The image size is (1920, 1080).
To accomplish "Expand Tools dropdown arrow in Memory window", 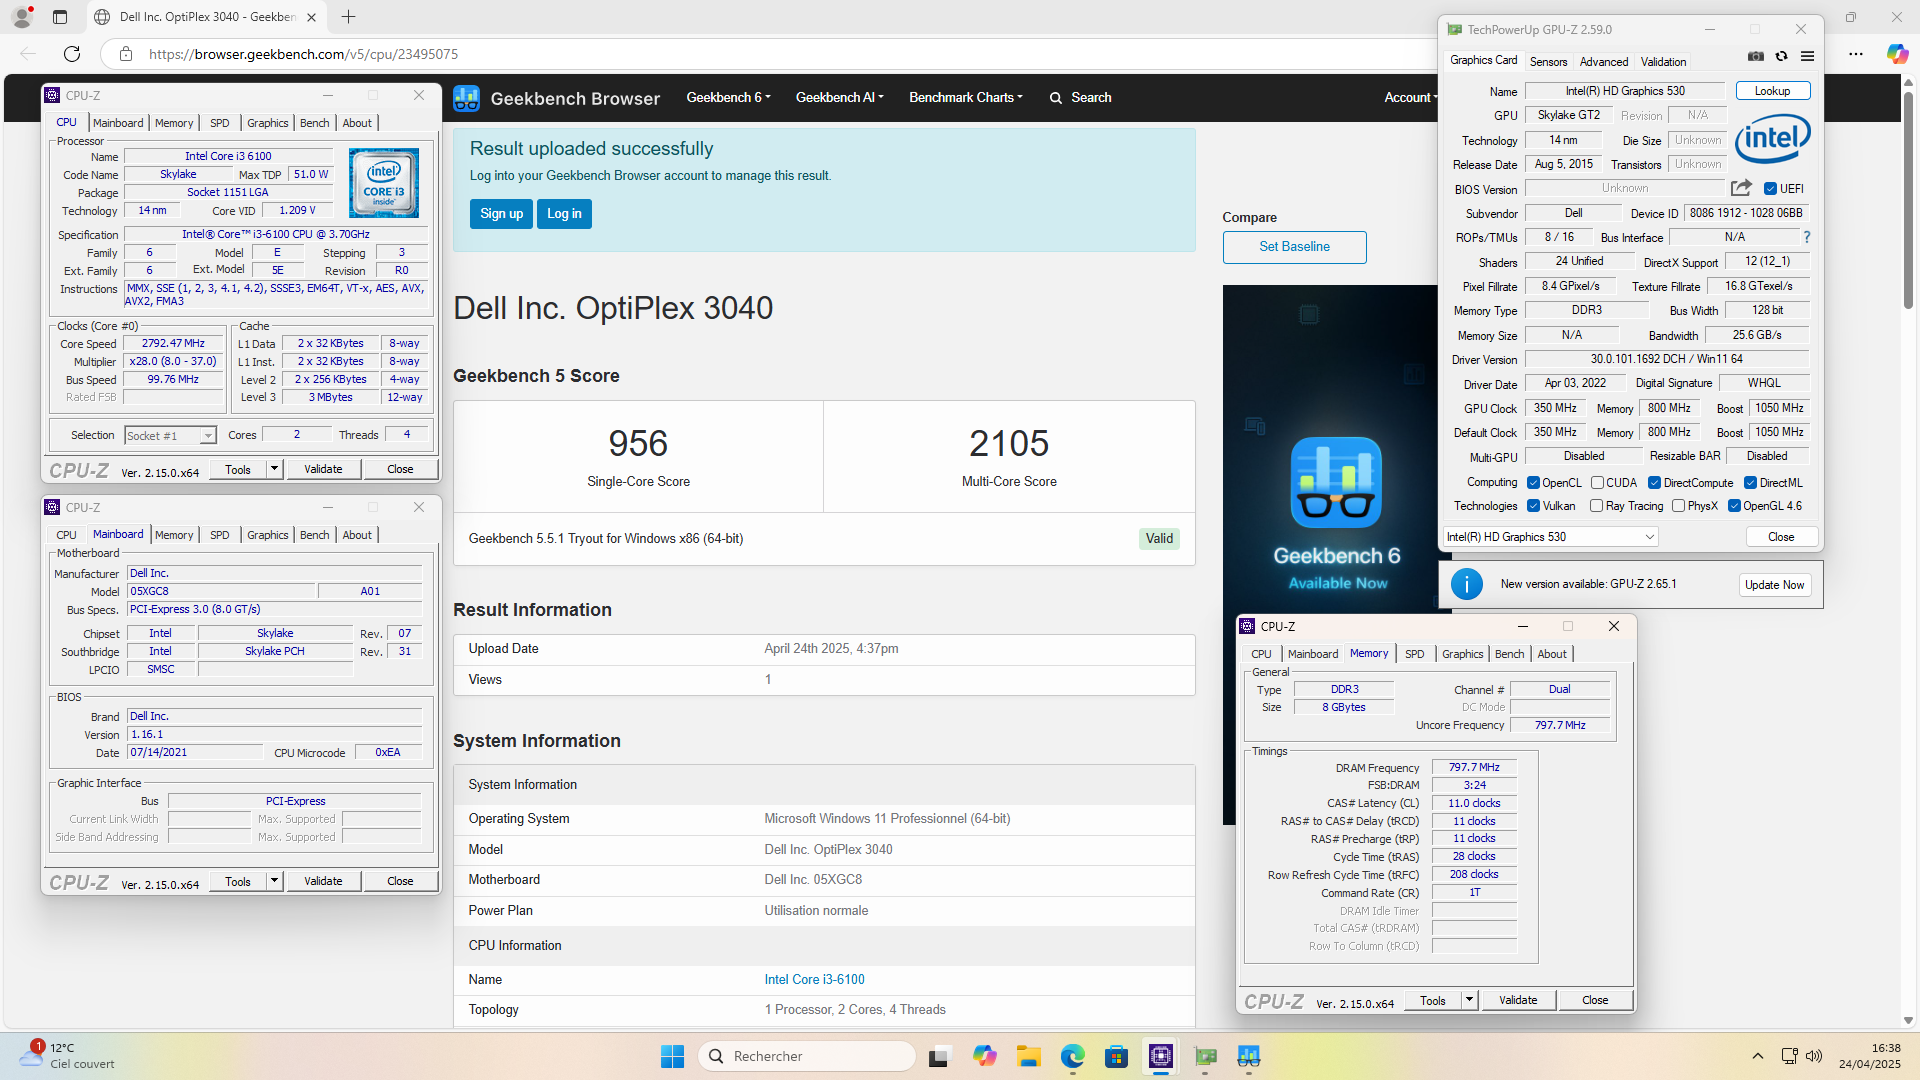I will (x=1469, y=1000).
